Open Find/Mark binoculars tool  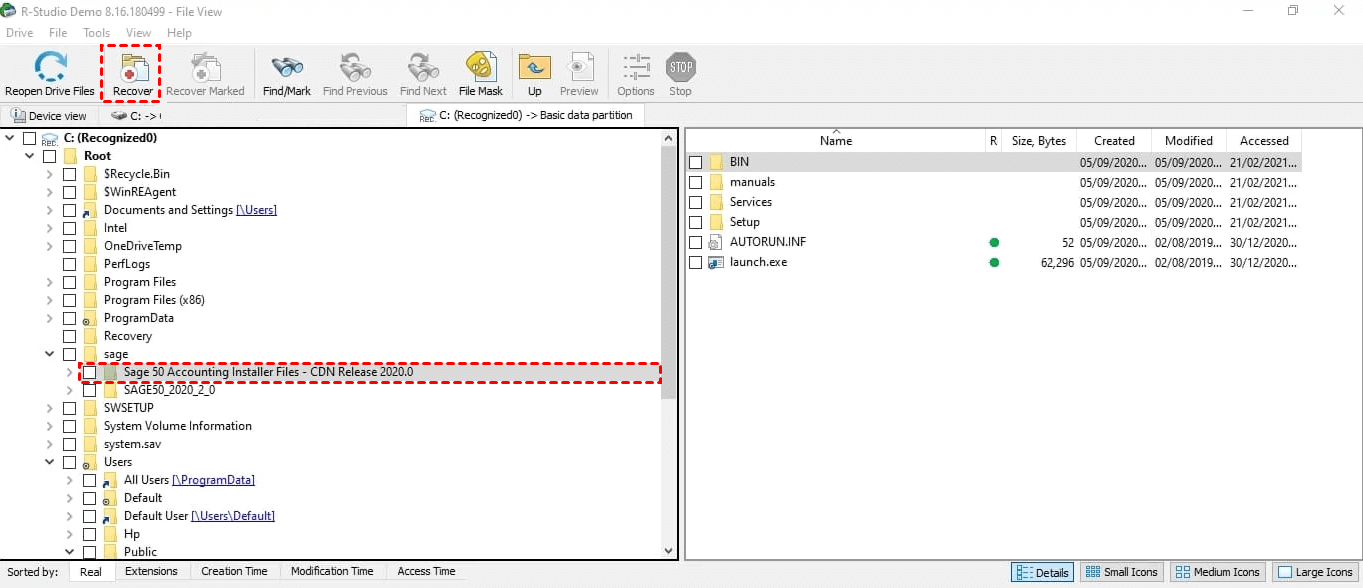(x=287, y=67)
